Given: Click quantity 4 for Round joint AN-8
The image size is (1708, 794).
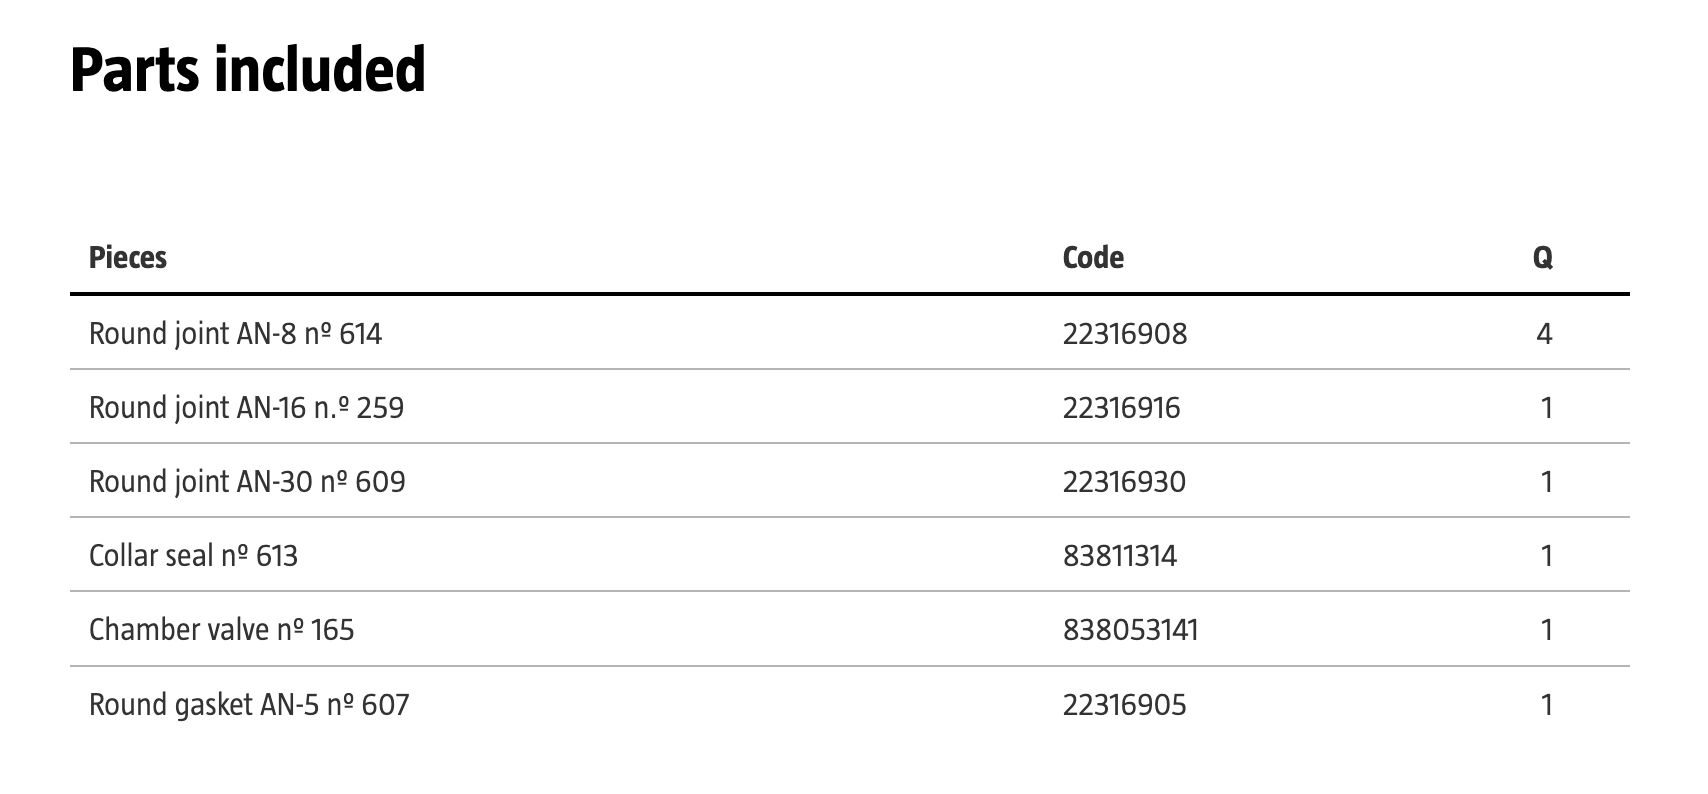Looking at the screenshot, I should [x=1544, y=333].
